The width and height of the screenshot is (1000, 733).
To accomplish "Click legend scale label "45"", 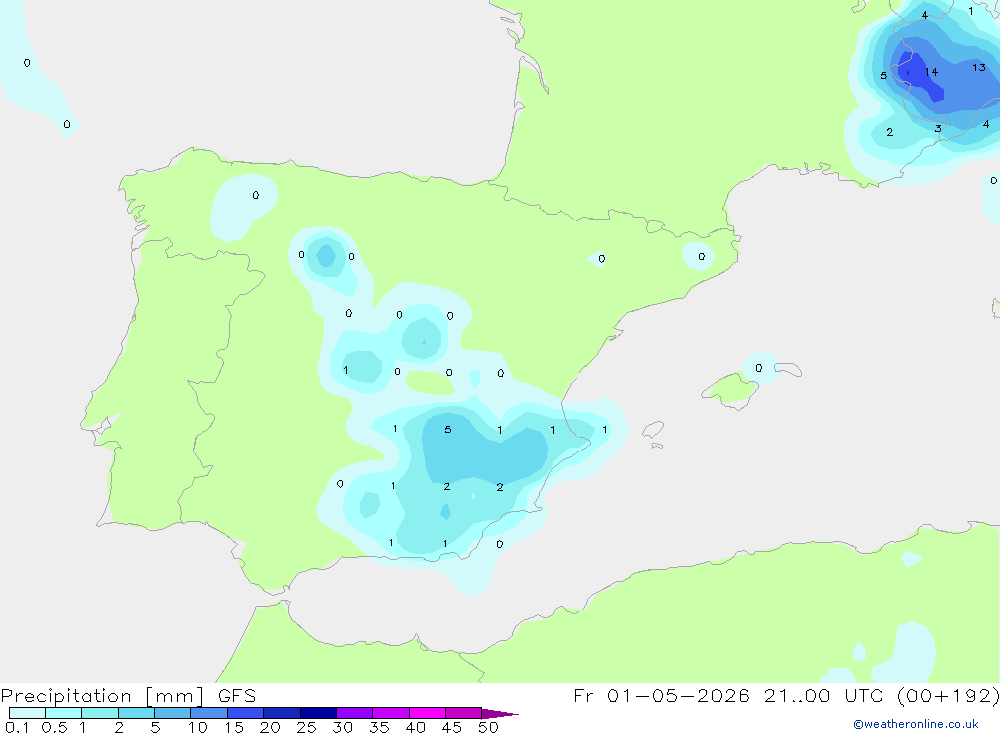I will click(x=452, y=727).
